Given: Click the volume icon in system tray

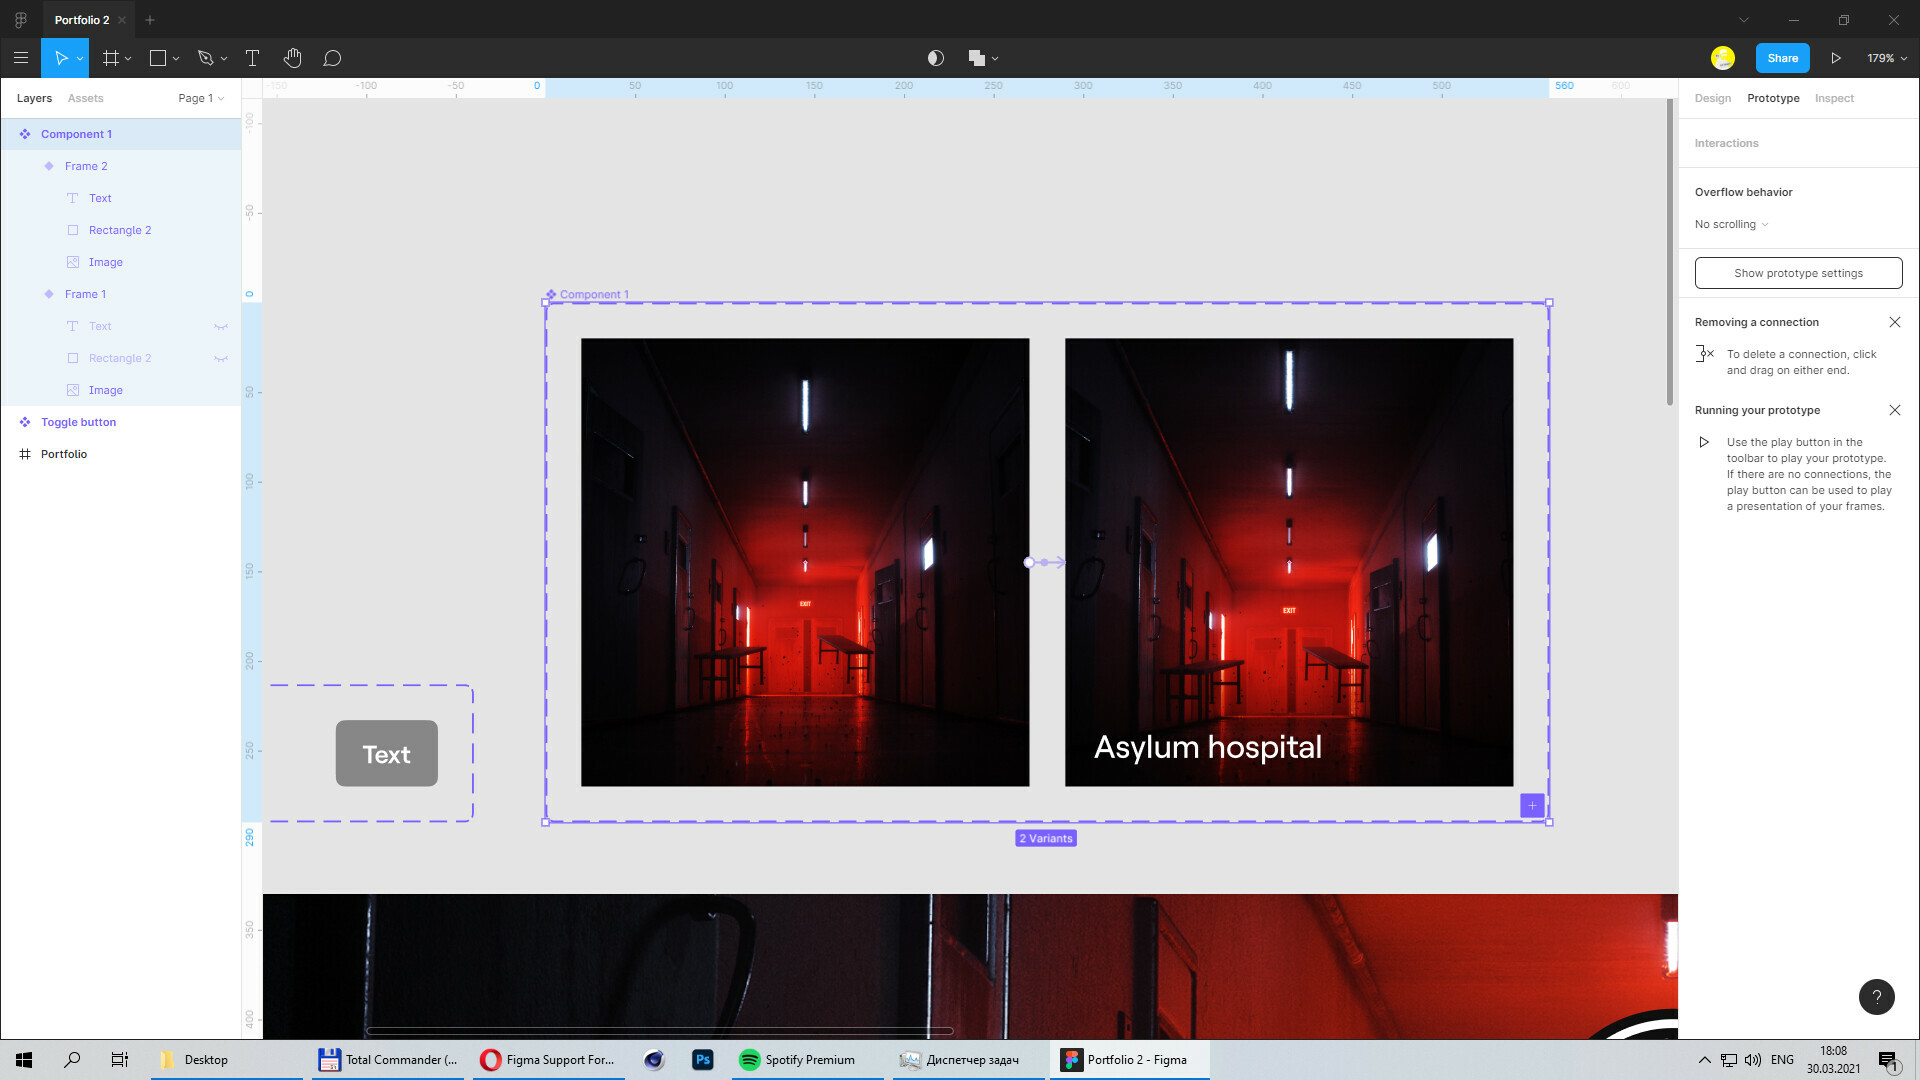Looking at the screenshot, I should (x=1752, y=1060).
